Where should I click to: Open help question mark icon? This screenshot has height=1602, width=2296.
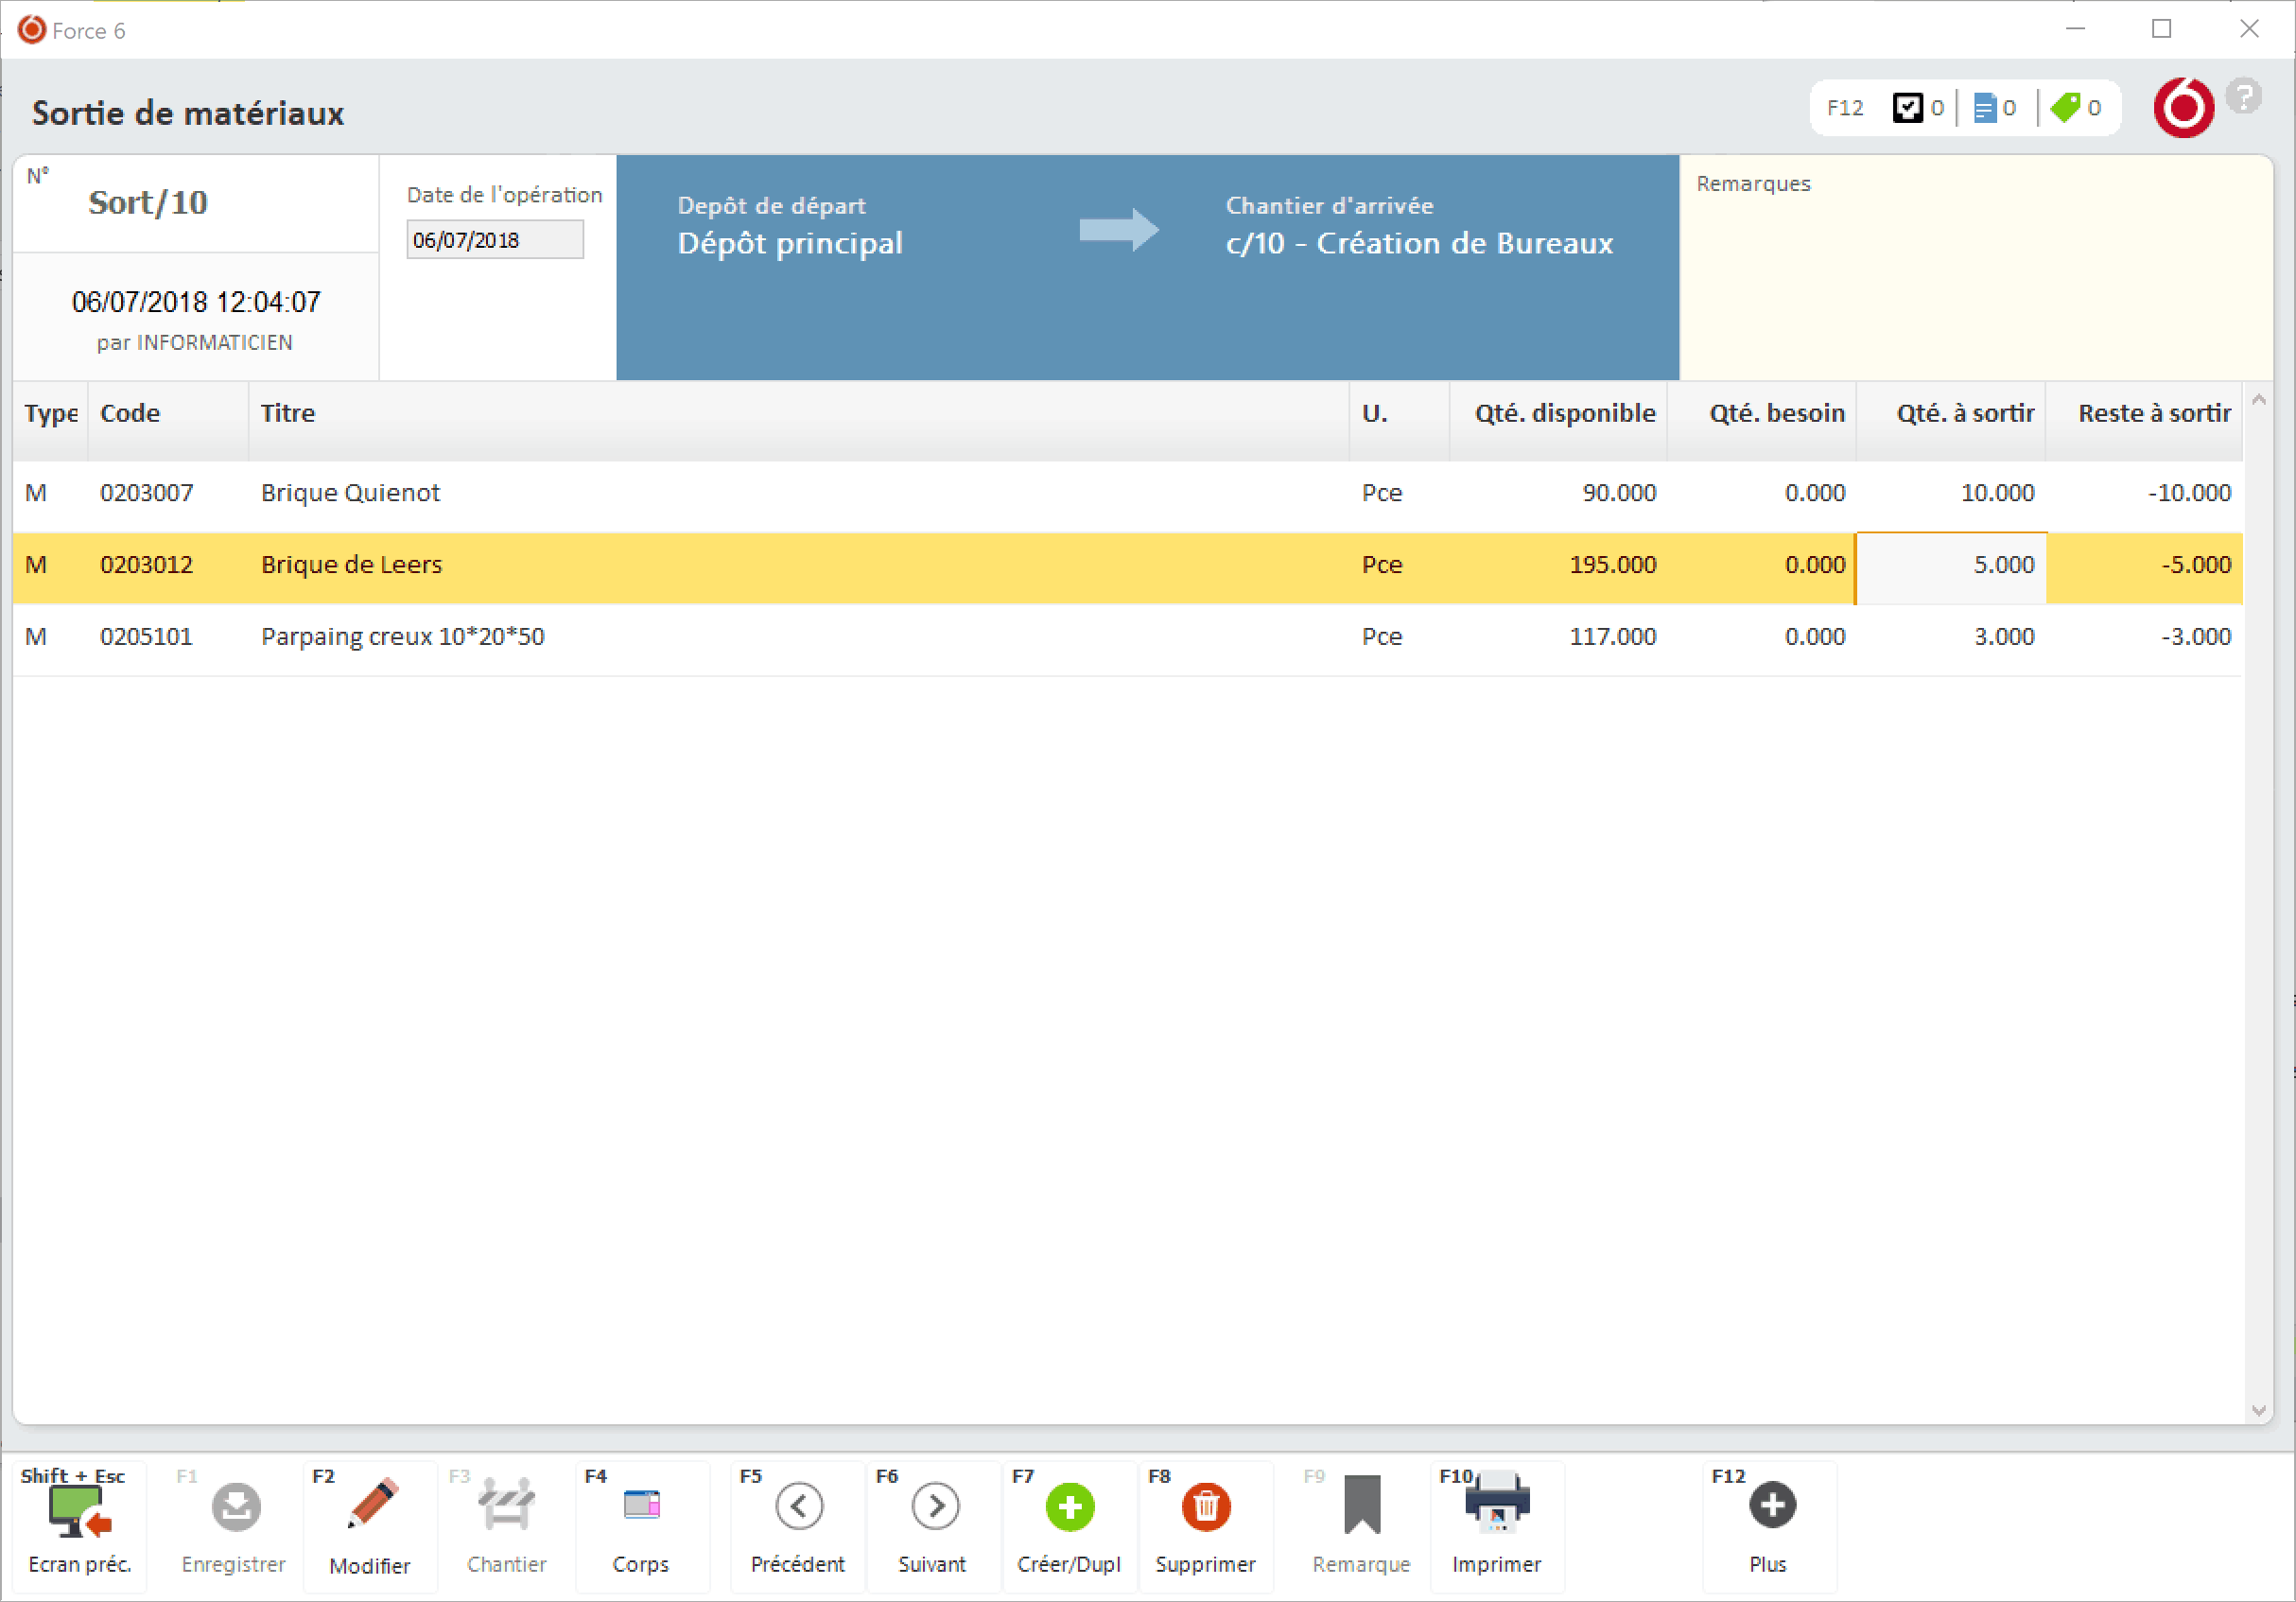(2244, 97)
